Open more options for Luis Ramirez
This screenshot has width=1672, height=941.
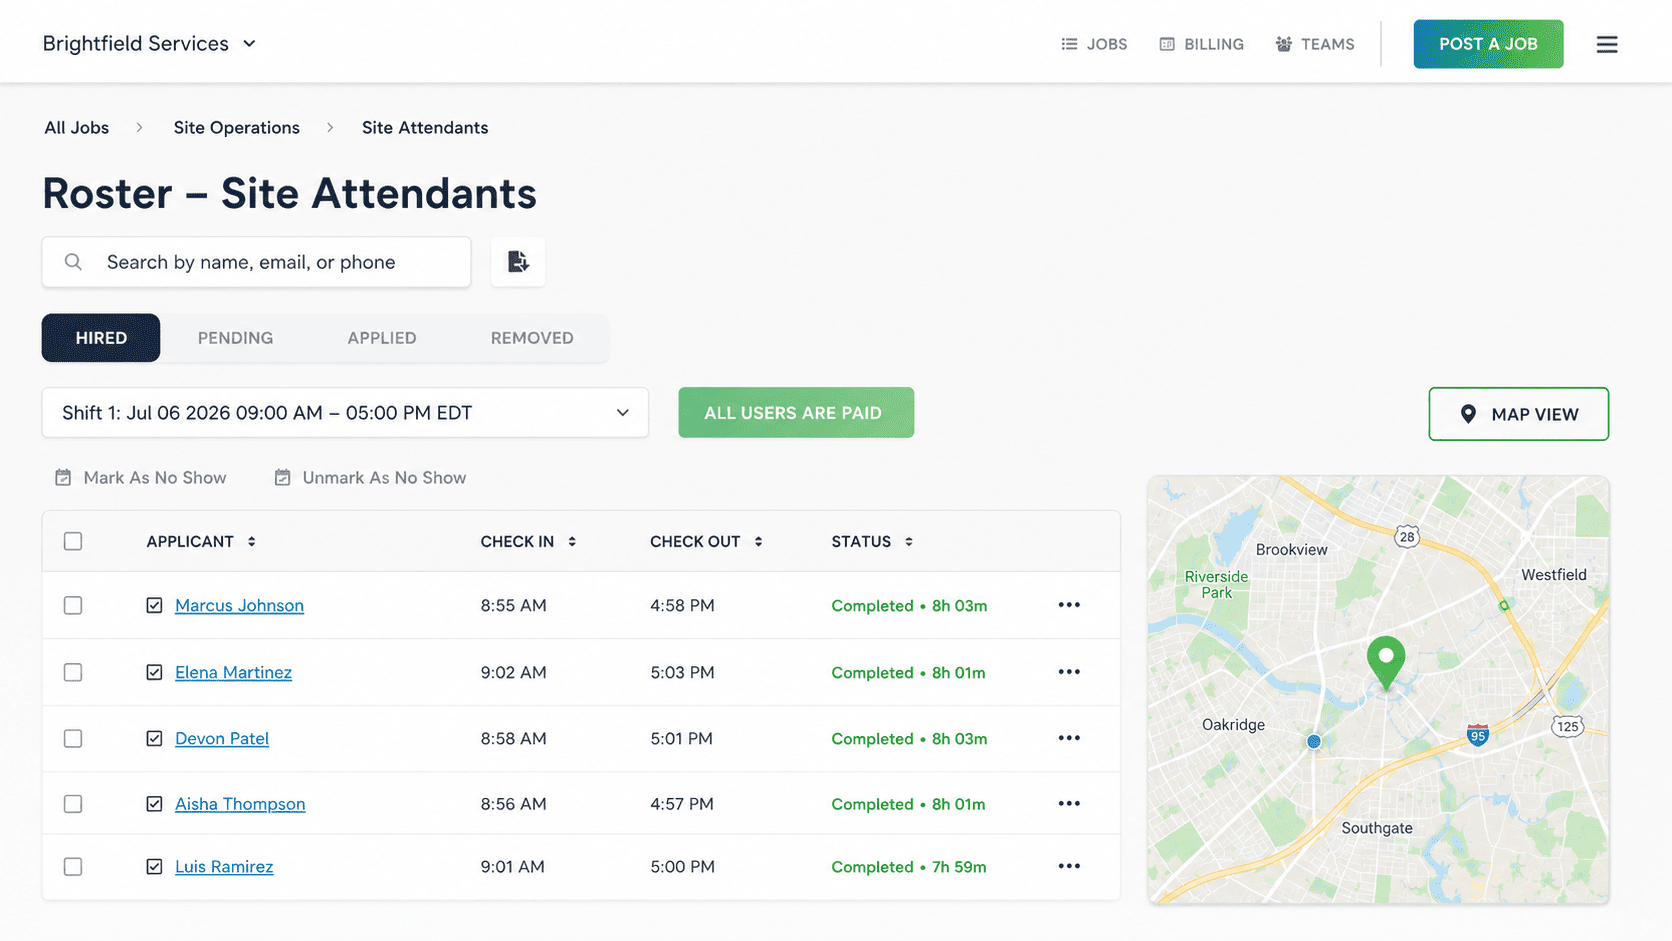(1069, 866)
